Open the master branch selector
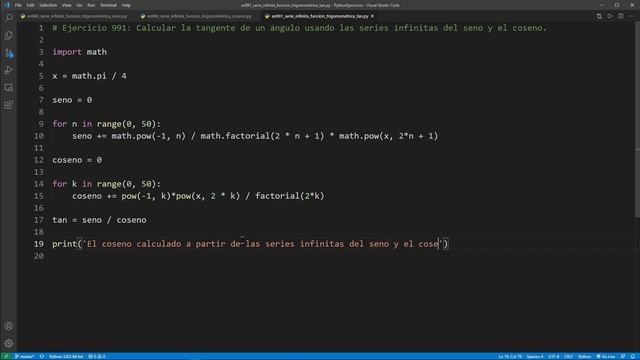The width and height of the screenshot is (640, 360). coord(24,356)
